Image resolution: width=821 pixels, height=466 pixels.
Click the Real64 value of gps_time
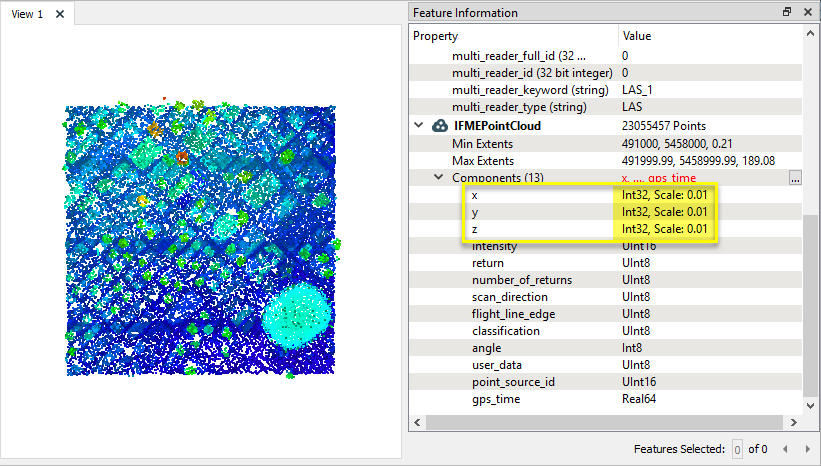(639, 399)
